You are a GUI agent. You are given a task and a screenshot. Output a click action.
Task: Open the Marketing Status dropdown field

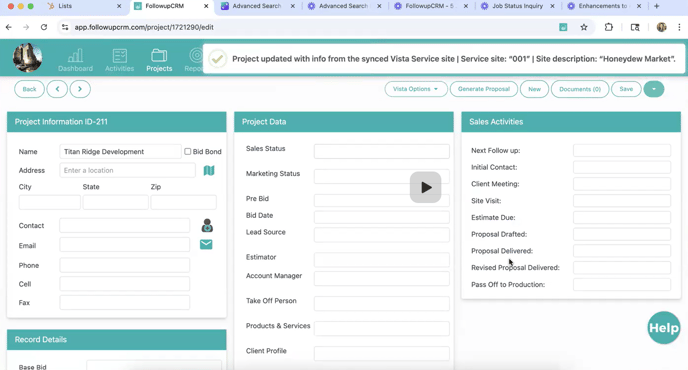(x=382, y=176)
